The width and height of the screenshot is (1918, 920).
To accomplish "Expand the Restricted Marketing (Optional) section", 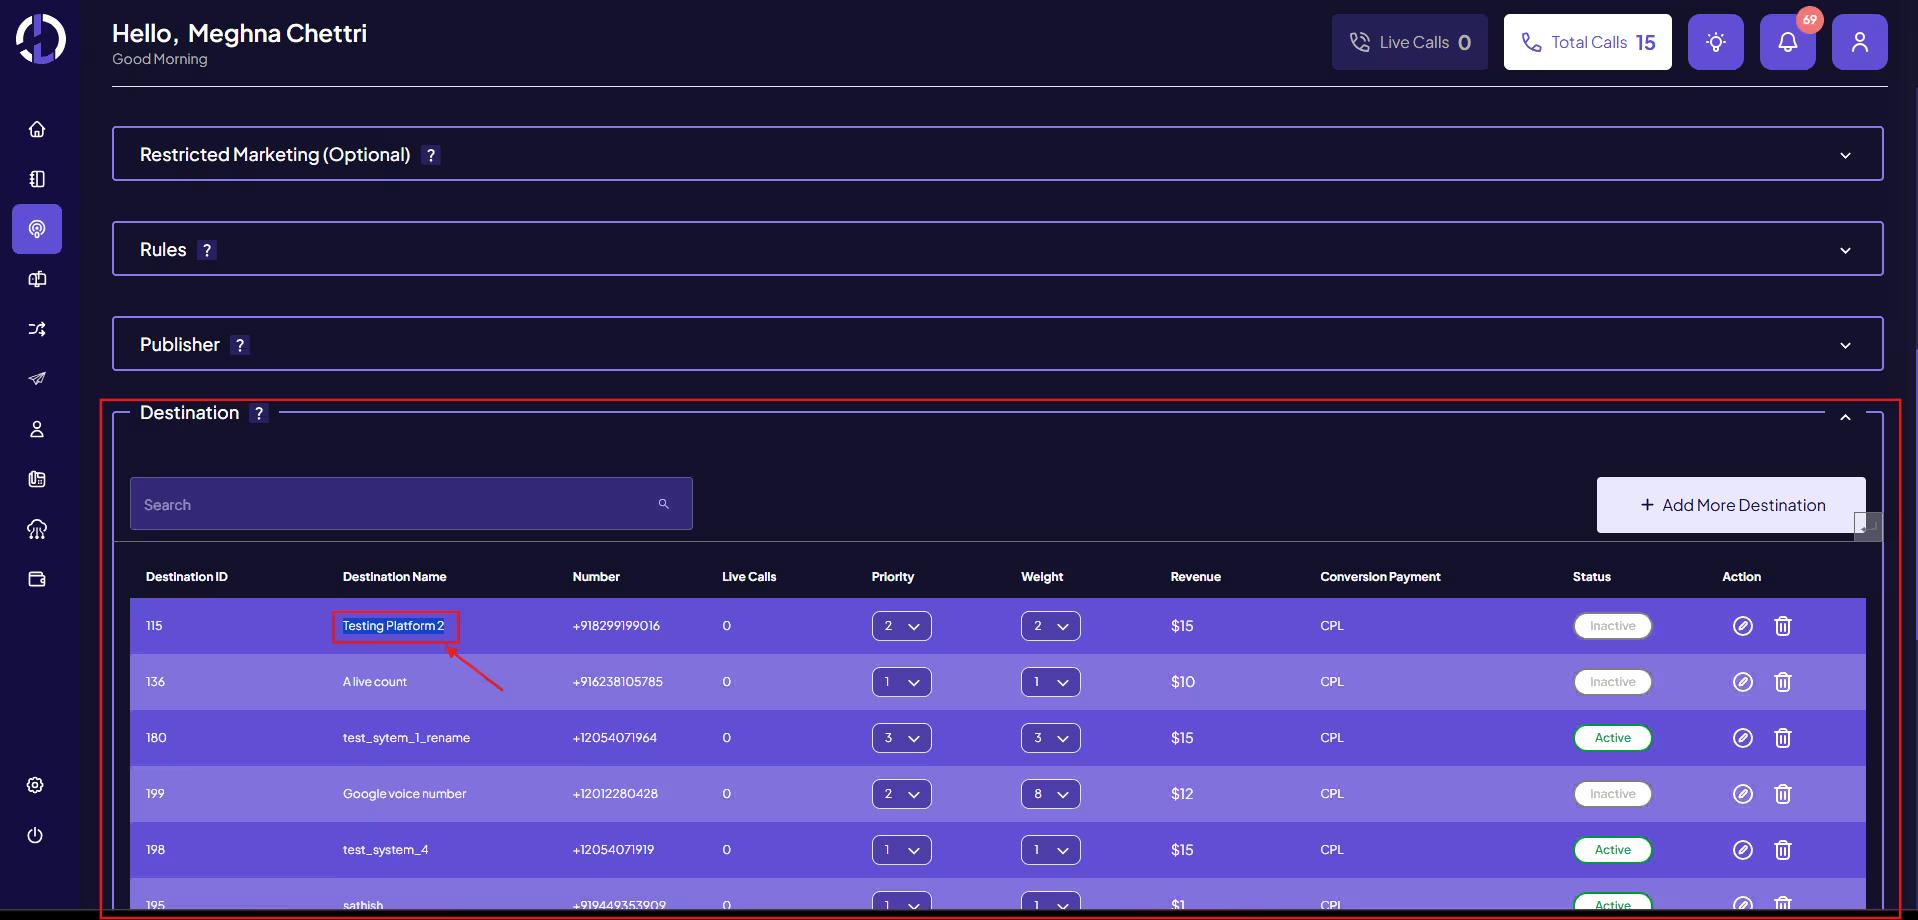I will tap(1845, 155).
